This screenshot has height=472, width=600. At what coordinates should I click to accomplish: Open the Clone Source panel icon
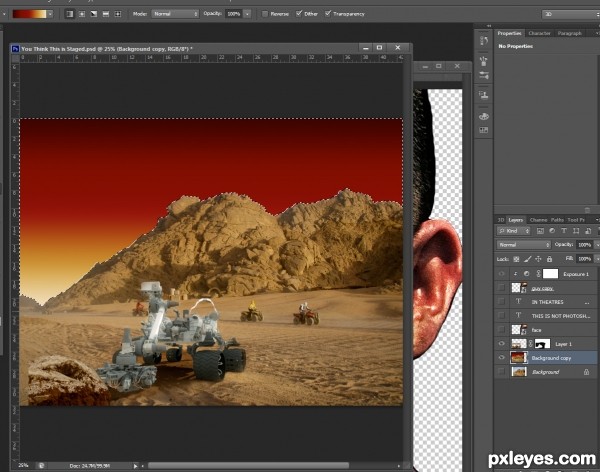point(484,95)
